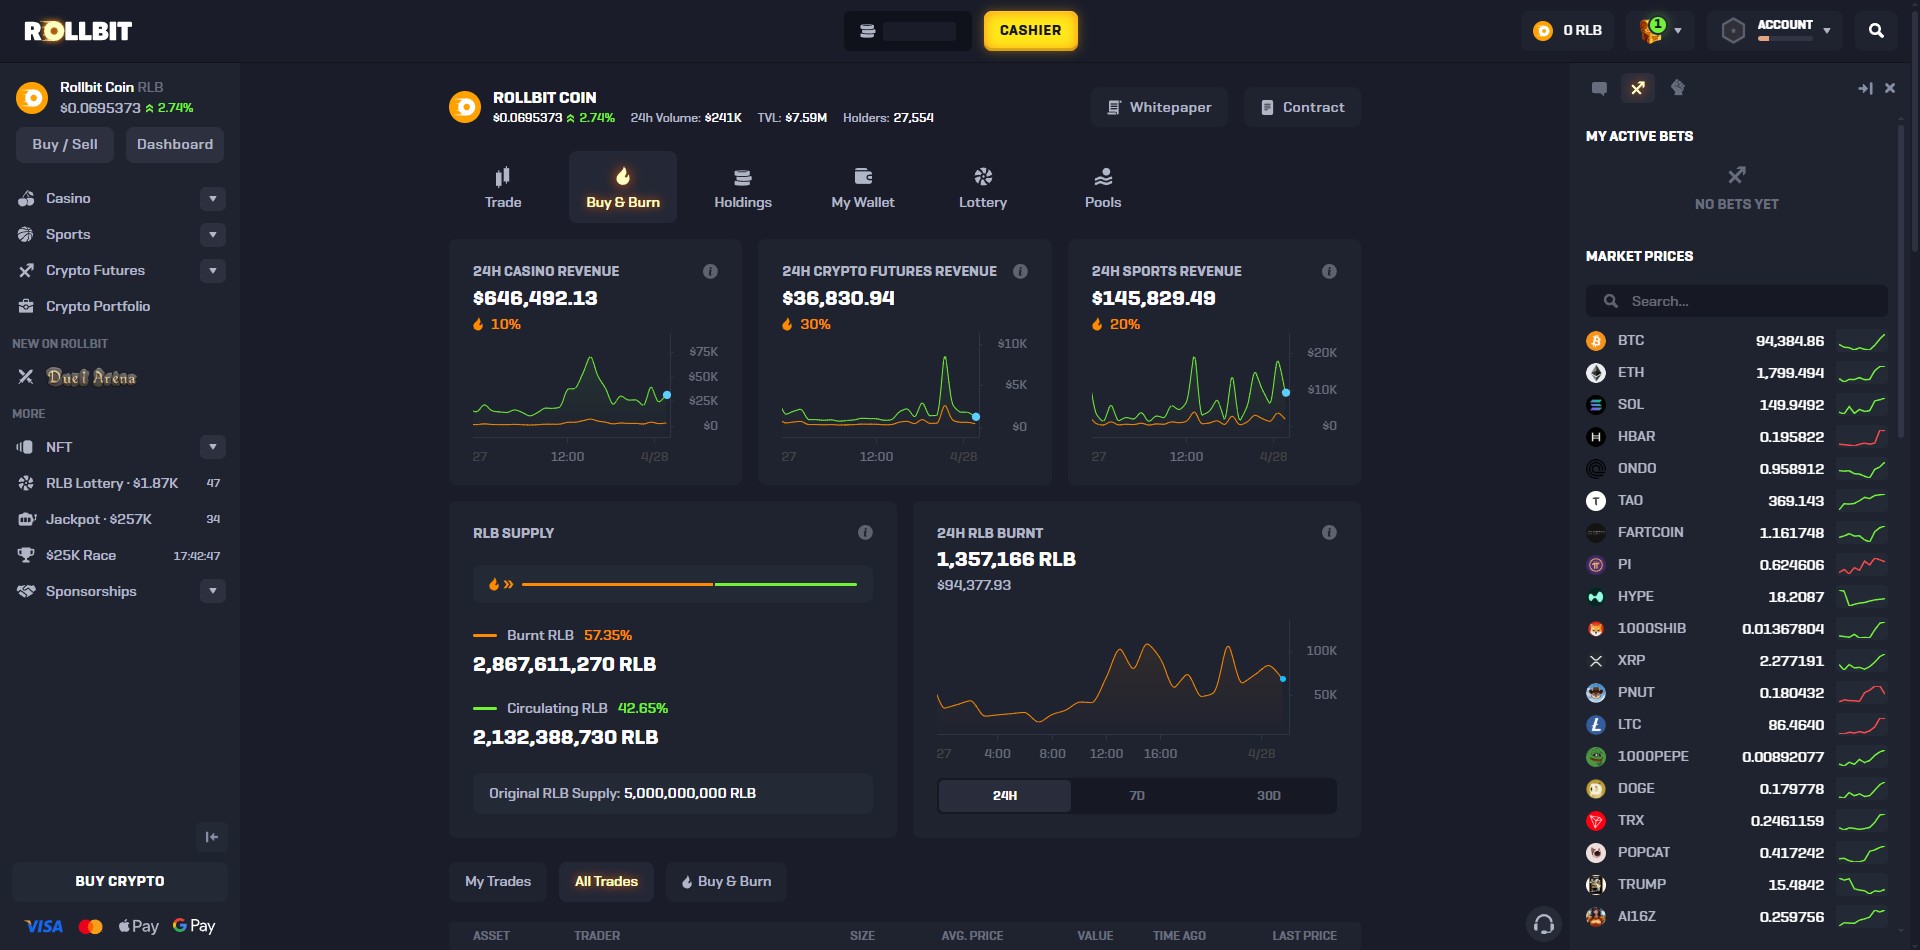
Task: Open Jackpot $257K entry
Action: [120, 519]
